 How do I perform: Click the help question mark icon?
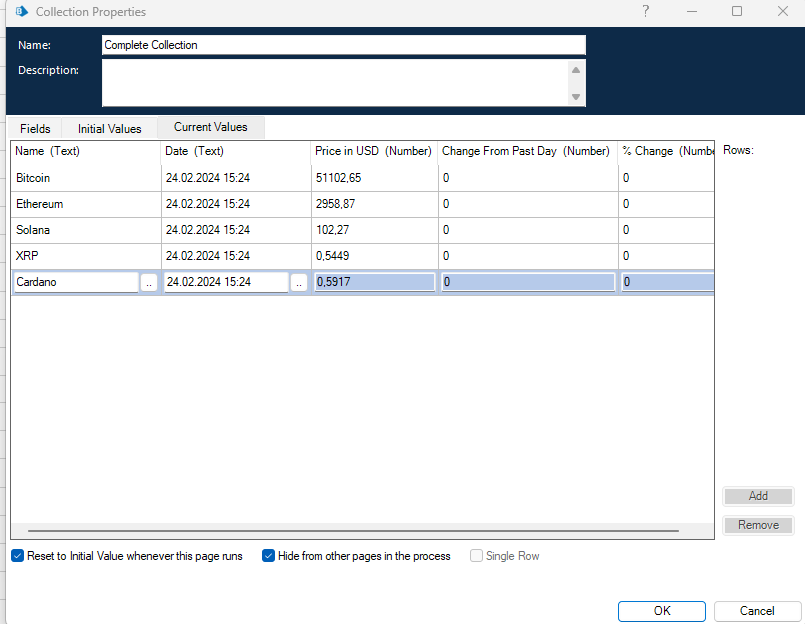(646, 12)
